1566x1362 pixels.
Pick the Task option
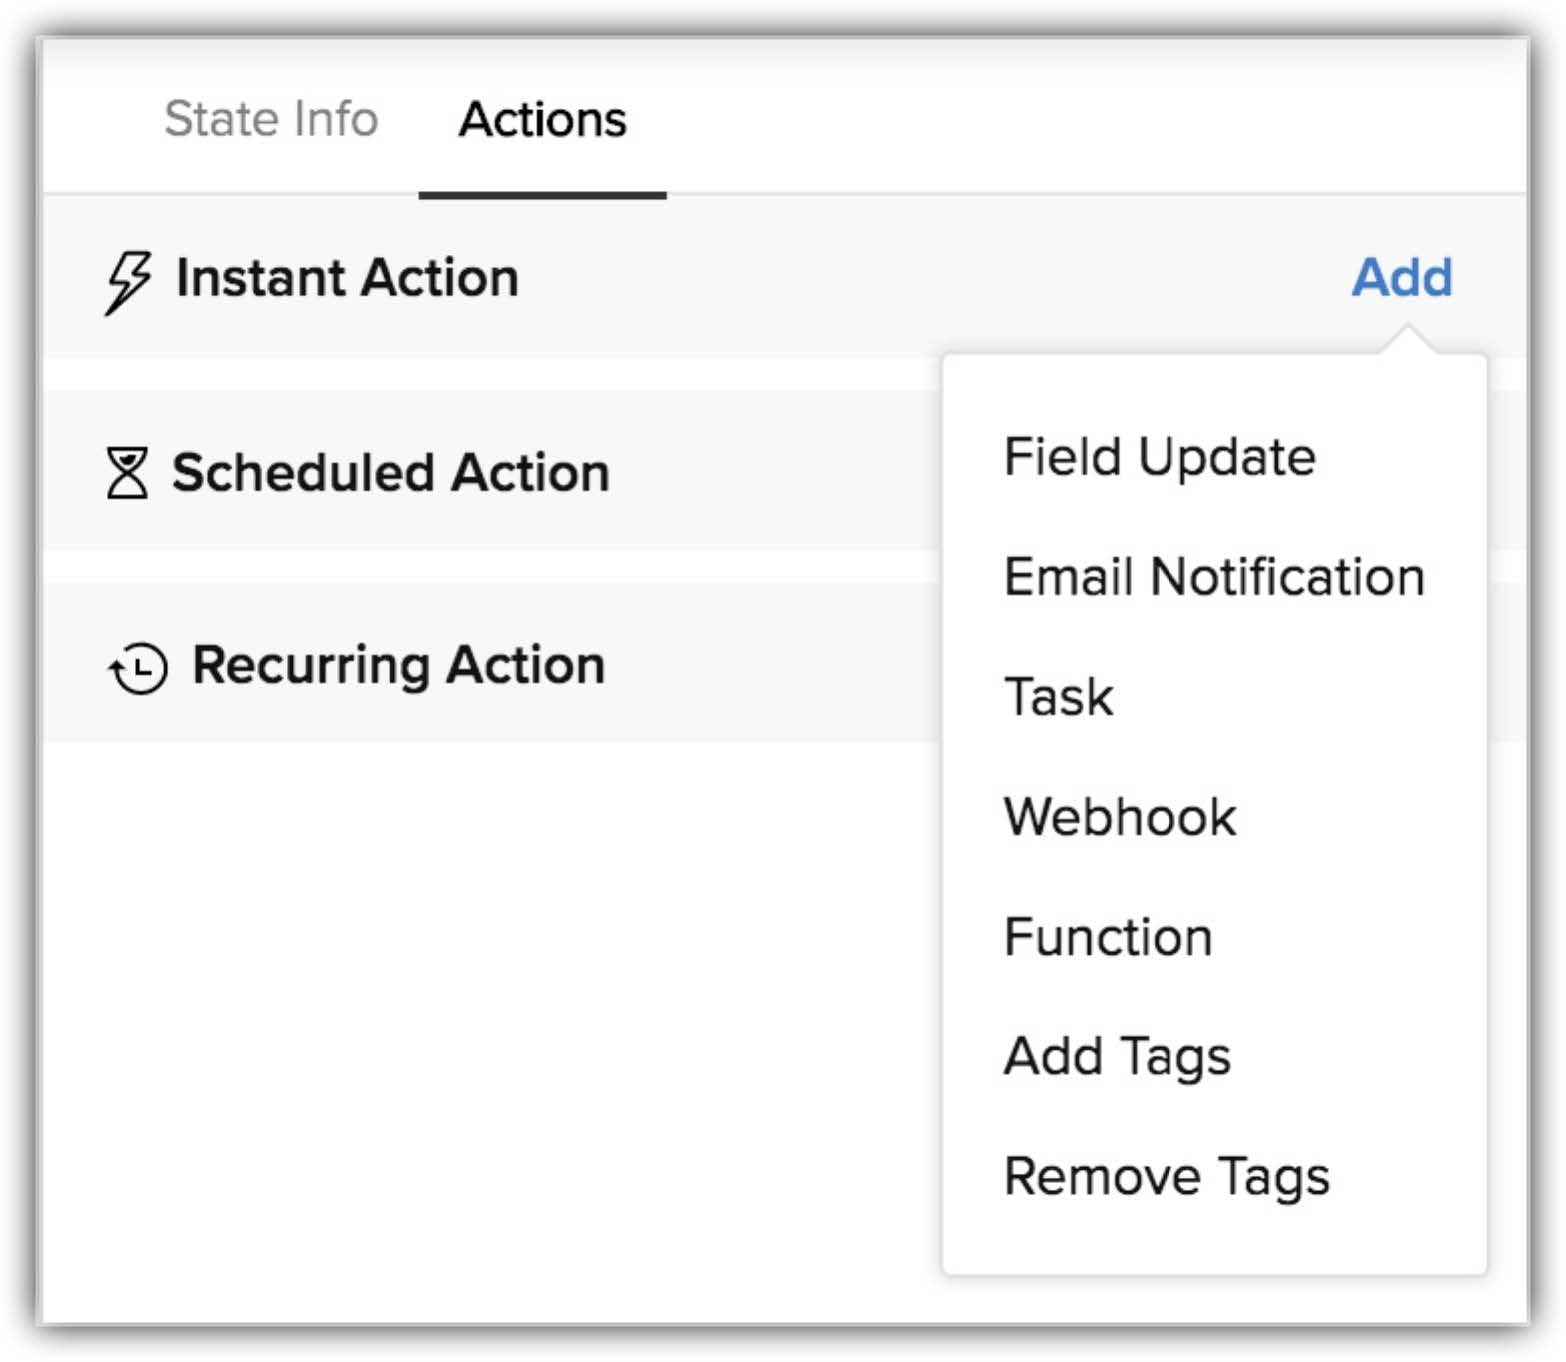1058,697
